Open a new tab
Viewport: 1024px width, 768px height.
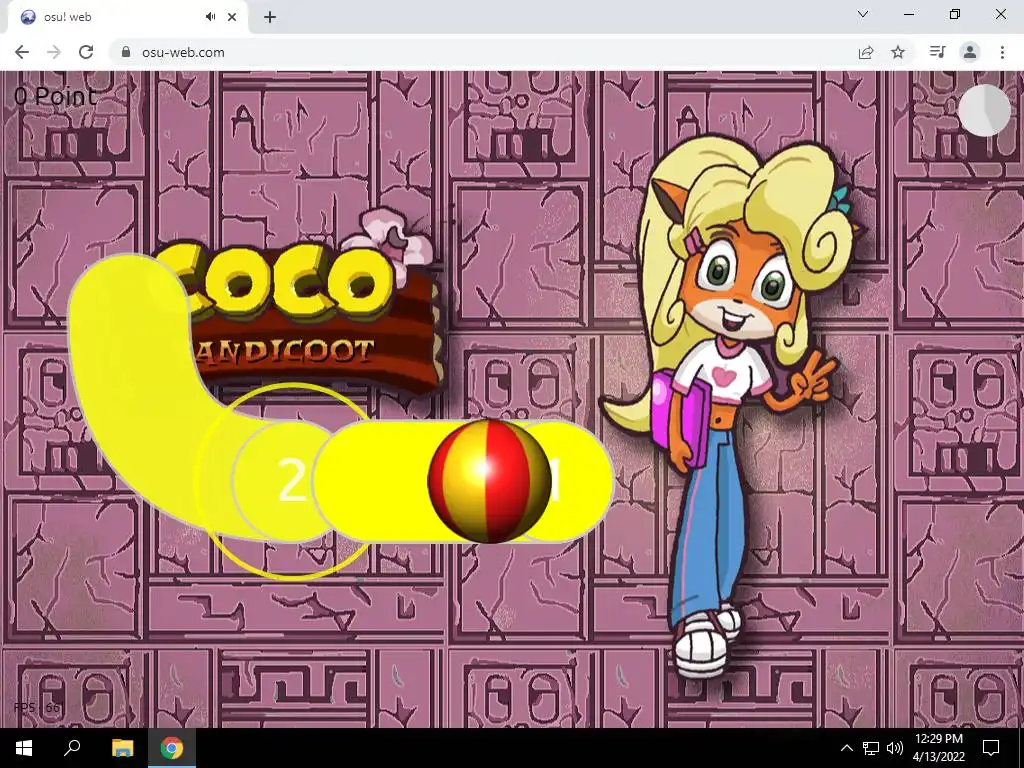pos(270,17)
